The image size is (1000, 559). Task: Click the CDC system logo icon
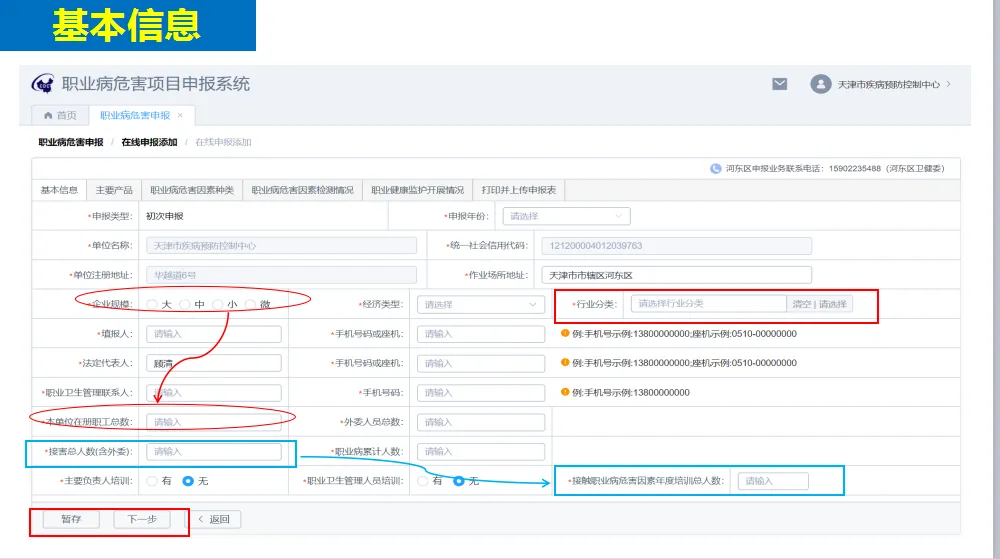tap(43, 83)
